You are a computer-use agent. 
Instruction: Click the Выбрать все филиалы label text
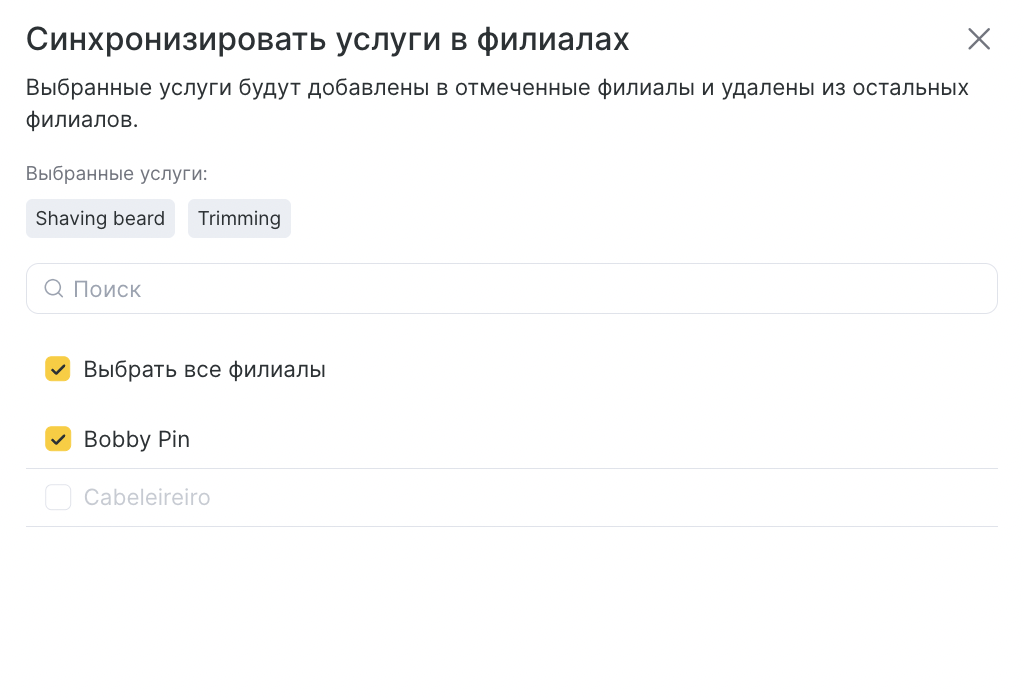(x=204, y=370)
